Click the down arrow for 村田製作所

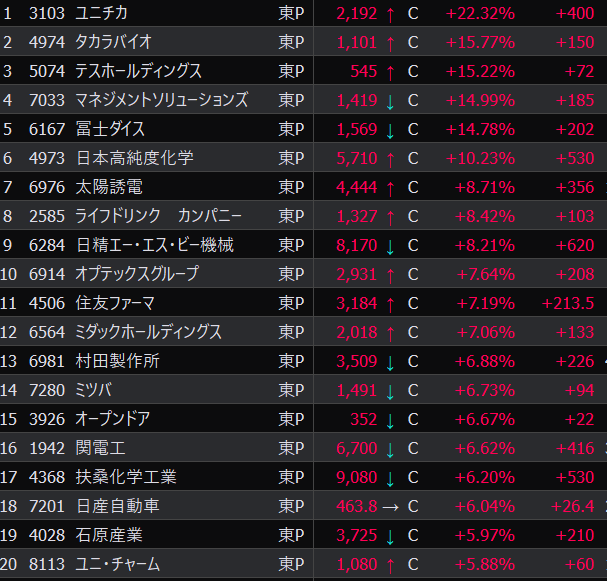coord(389,362)
